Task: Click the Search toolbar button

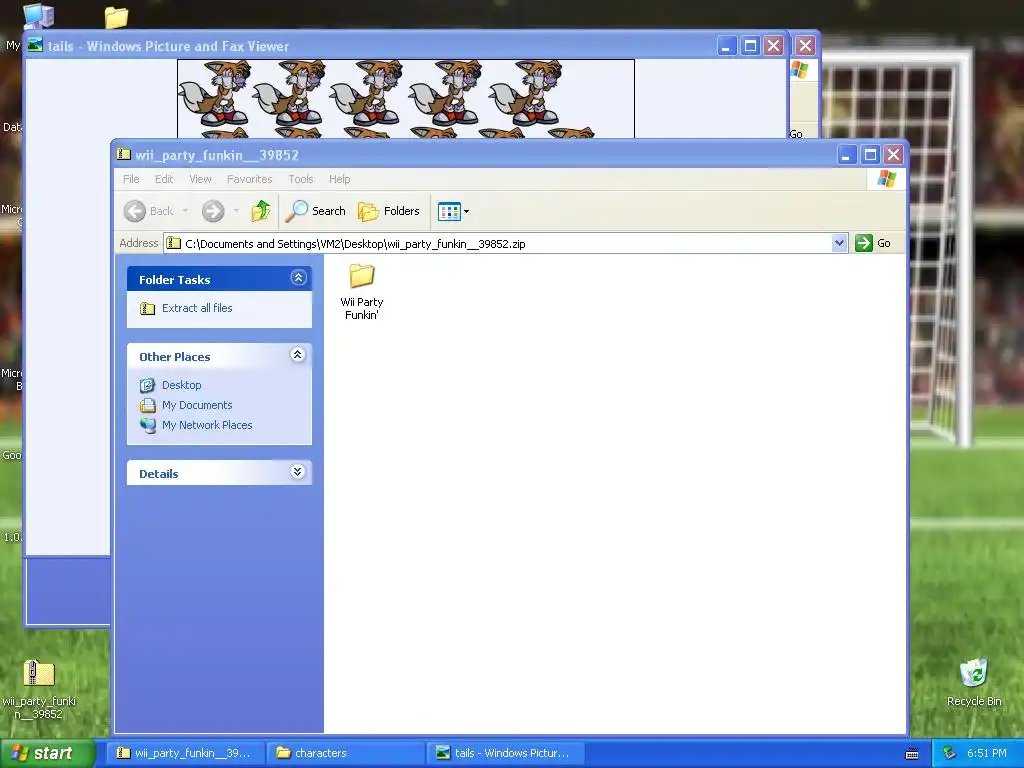Action: (316, 211)
